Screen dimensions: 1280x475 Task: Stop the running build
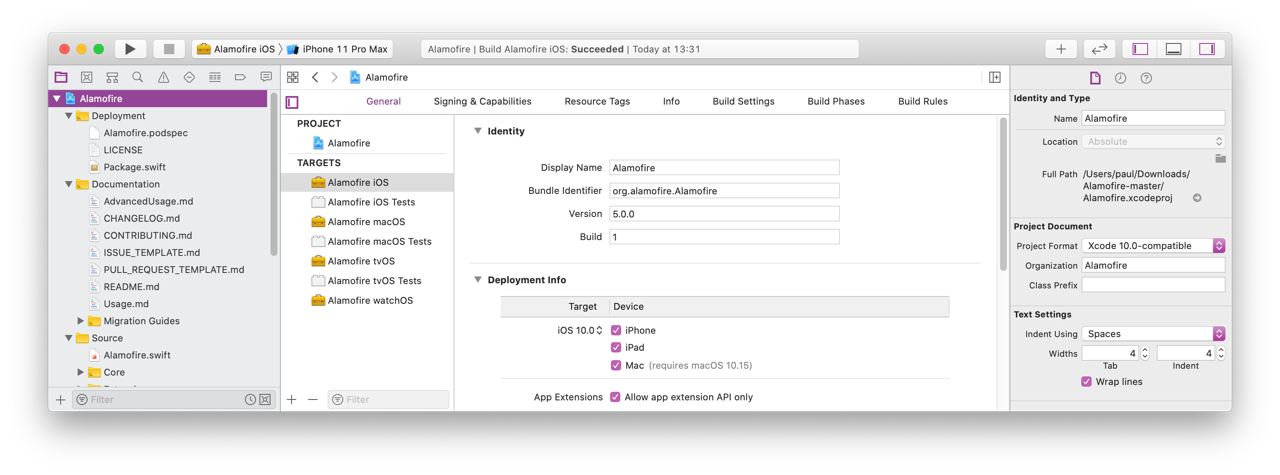coord(169,49)
